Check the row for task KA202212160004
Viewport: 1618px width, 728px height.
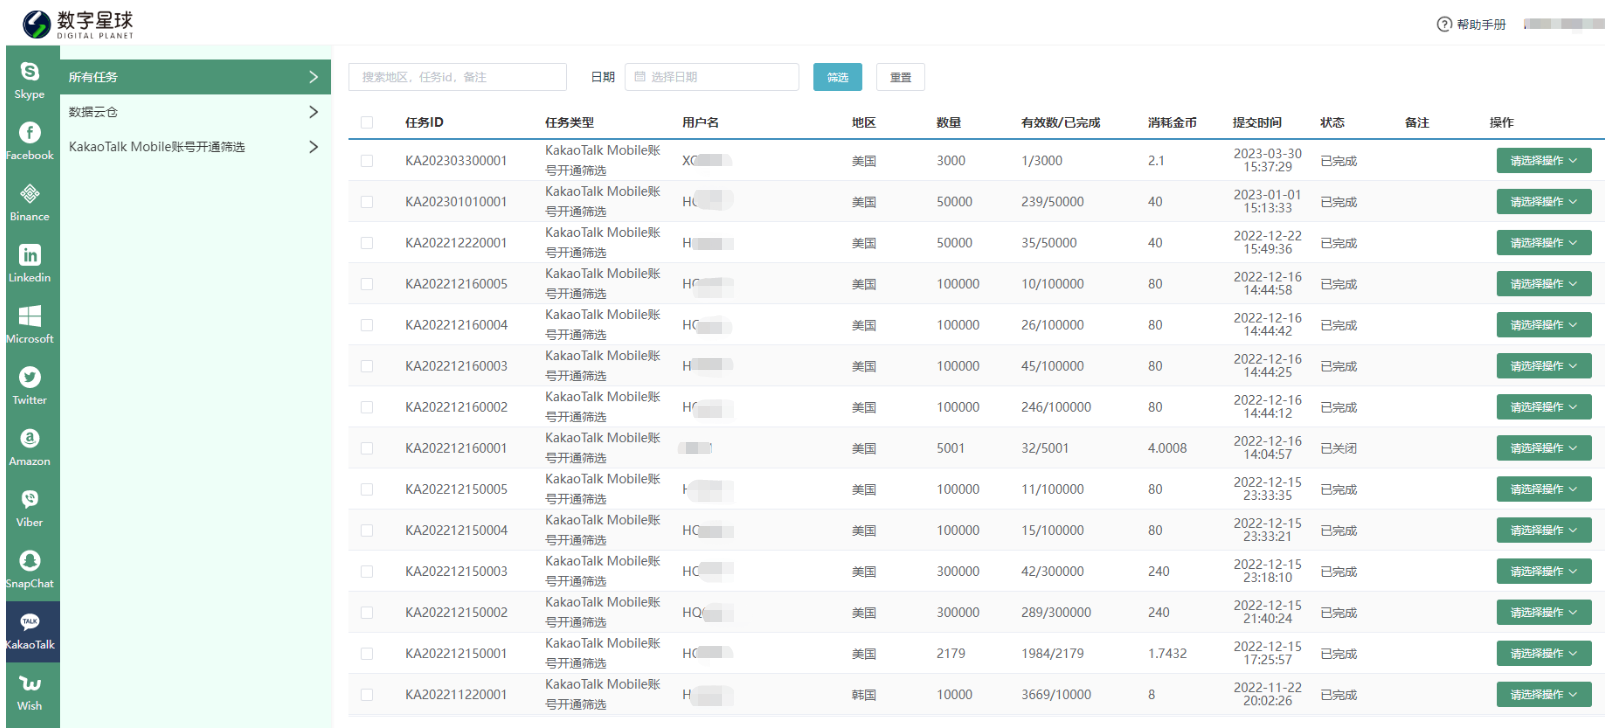367,325
